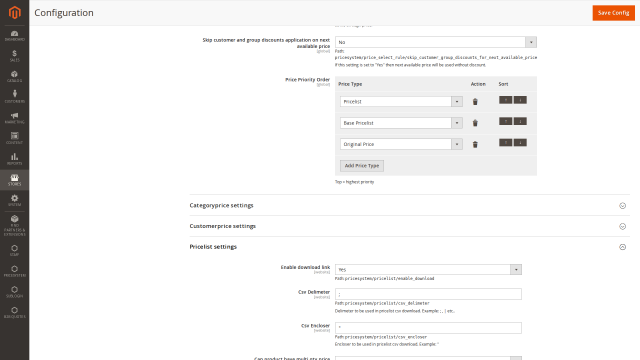Open the System menu in sidebar
This screenshot has height=360, width=640.
pos(14,200)
